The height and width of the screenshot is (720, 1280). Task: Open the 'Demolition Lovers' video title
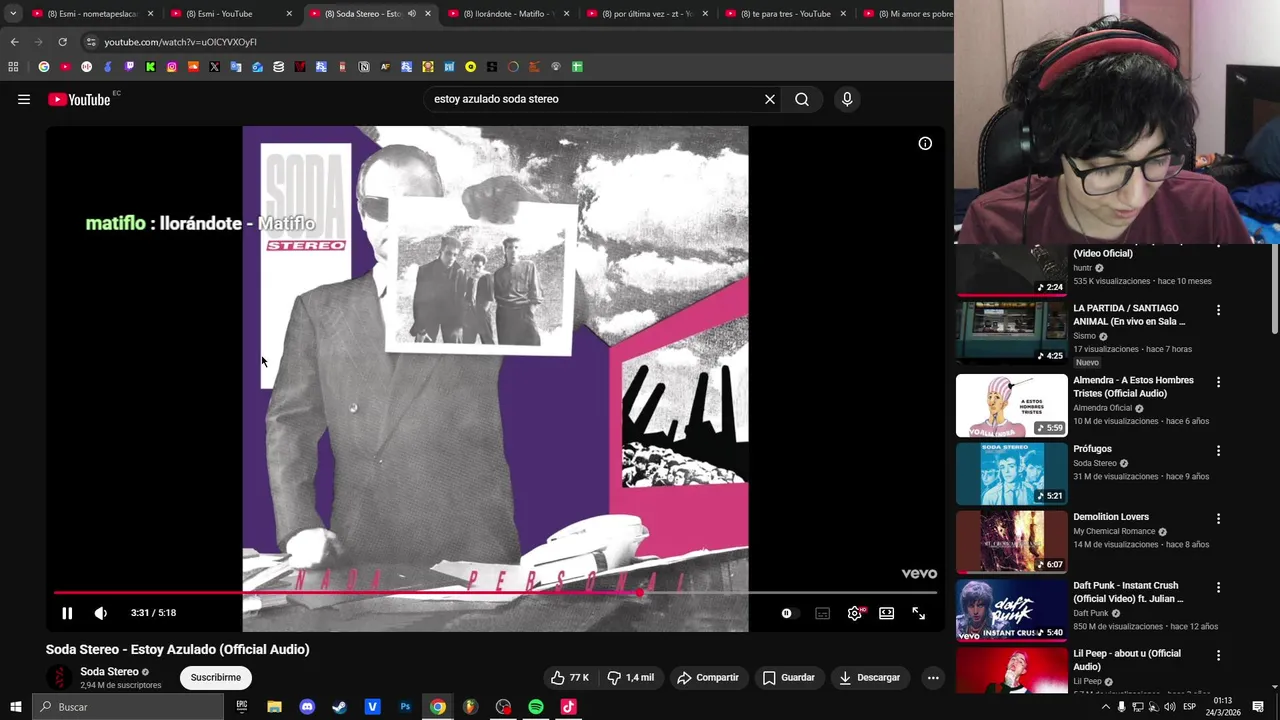[x=1111, y=517]
